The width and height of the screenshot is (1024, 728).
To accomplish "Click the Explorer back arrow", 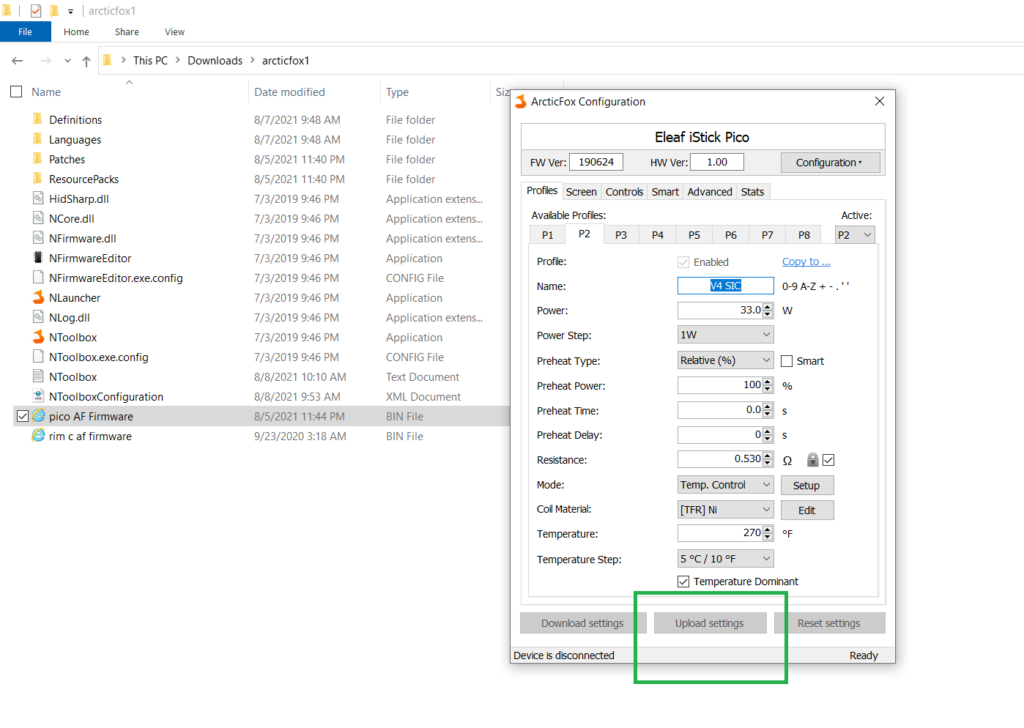I will tap(18, 61).
